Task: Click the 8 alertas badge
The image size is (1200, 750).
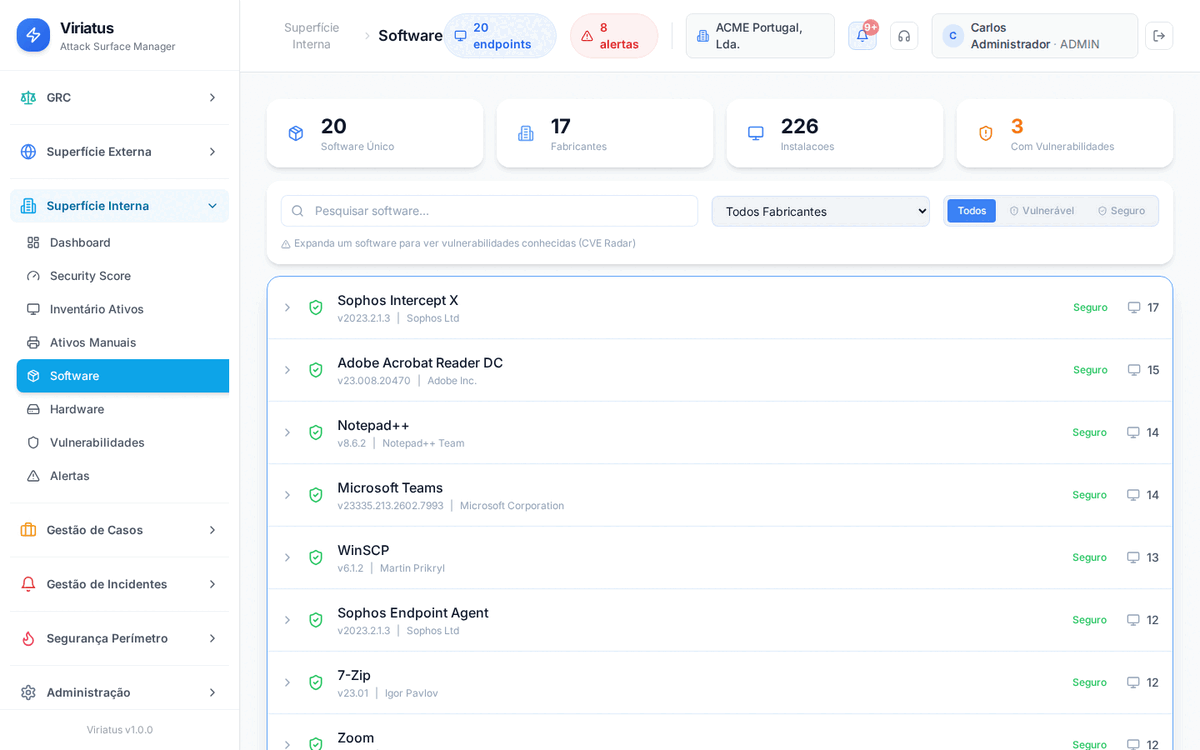Action: pos(614,36)
